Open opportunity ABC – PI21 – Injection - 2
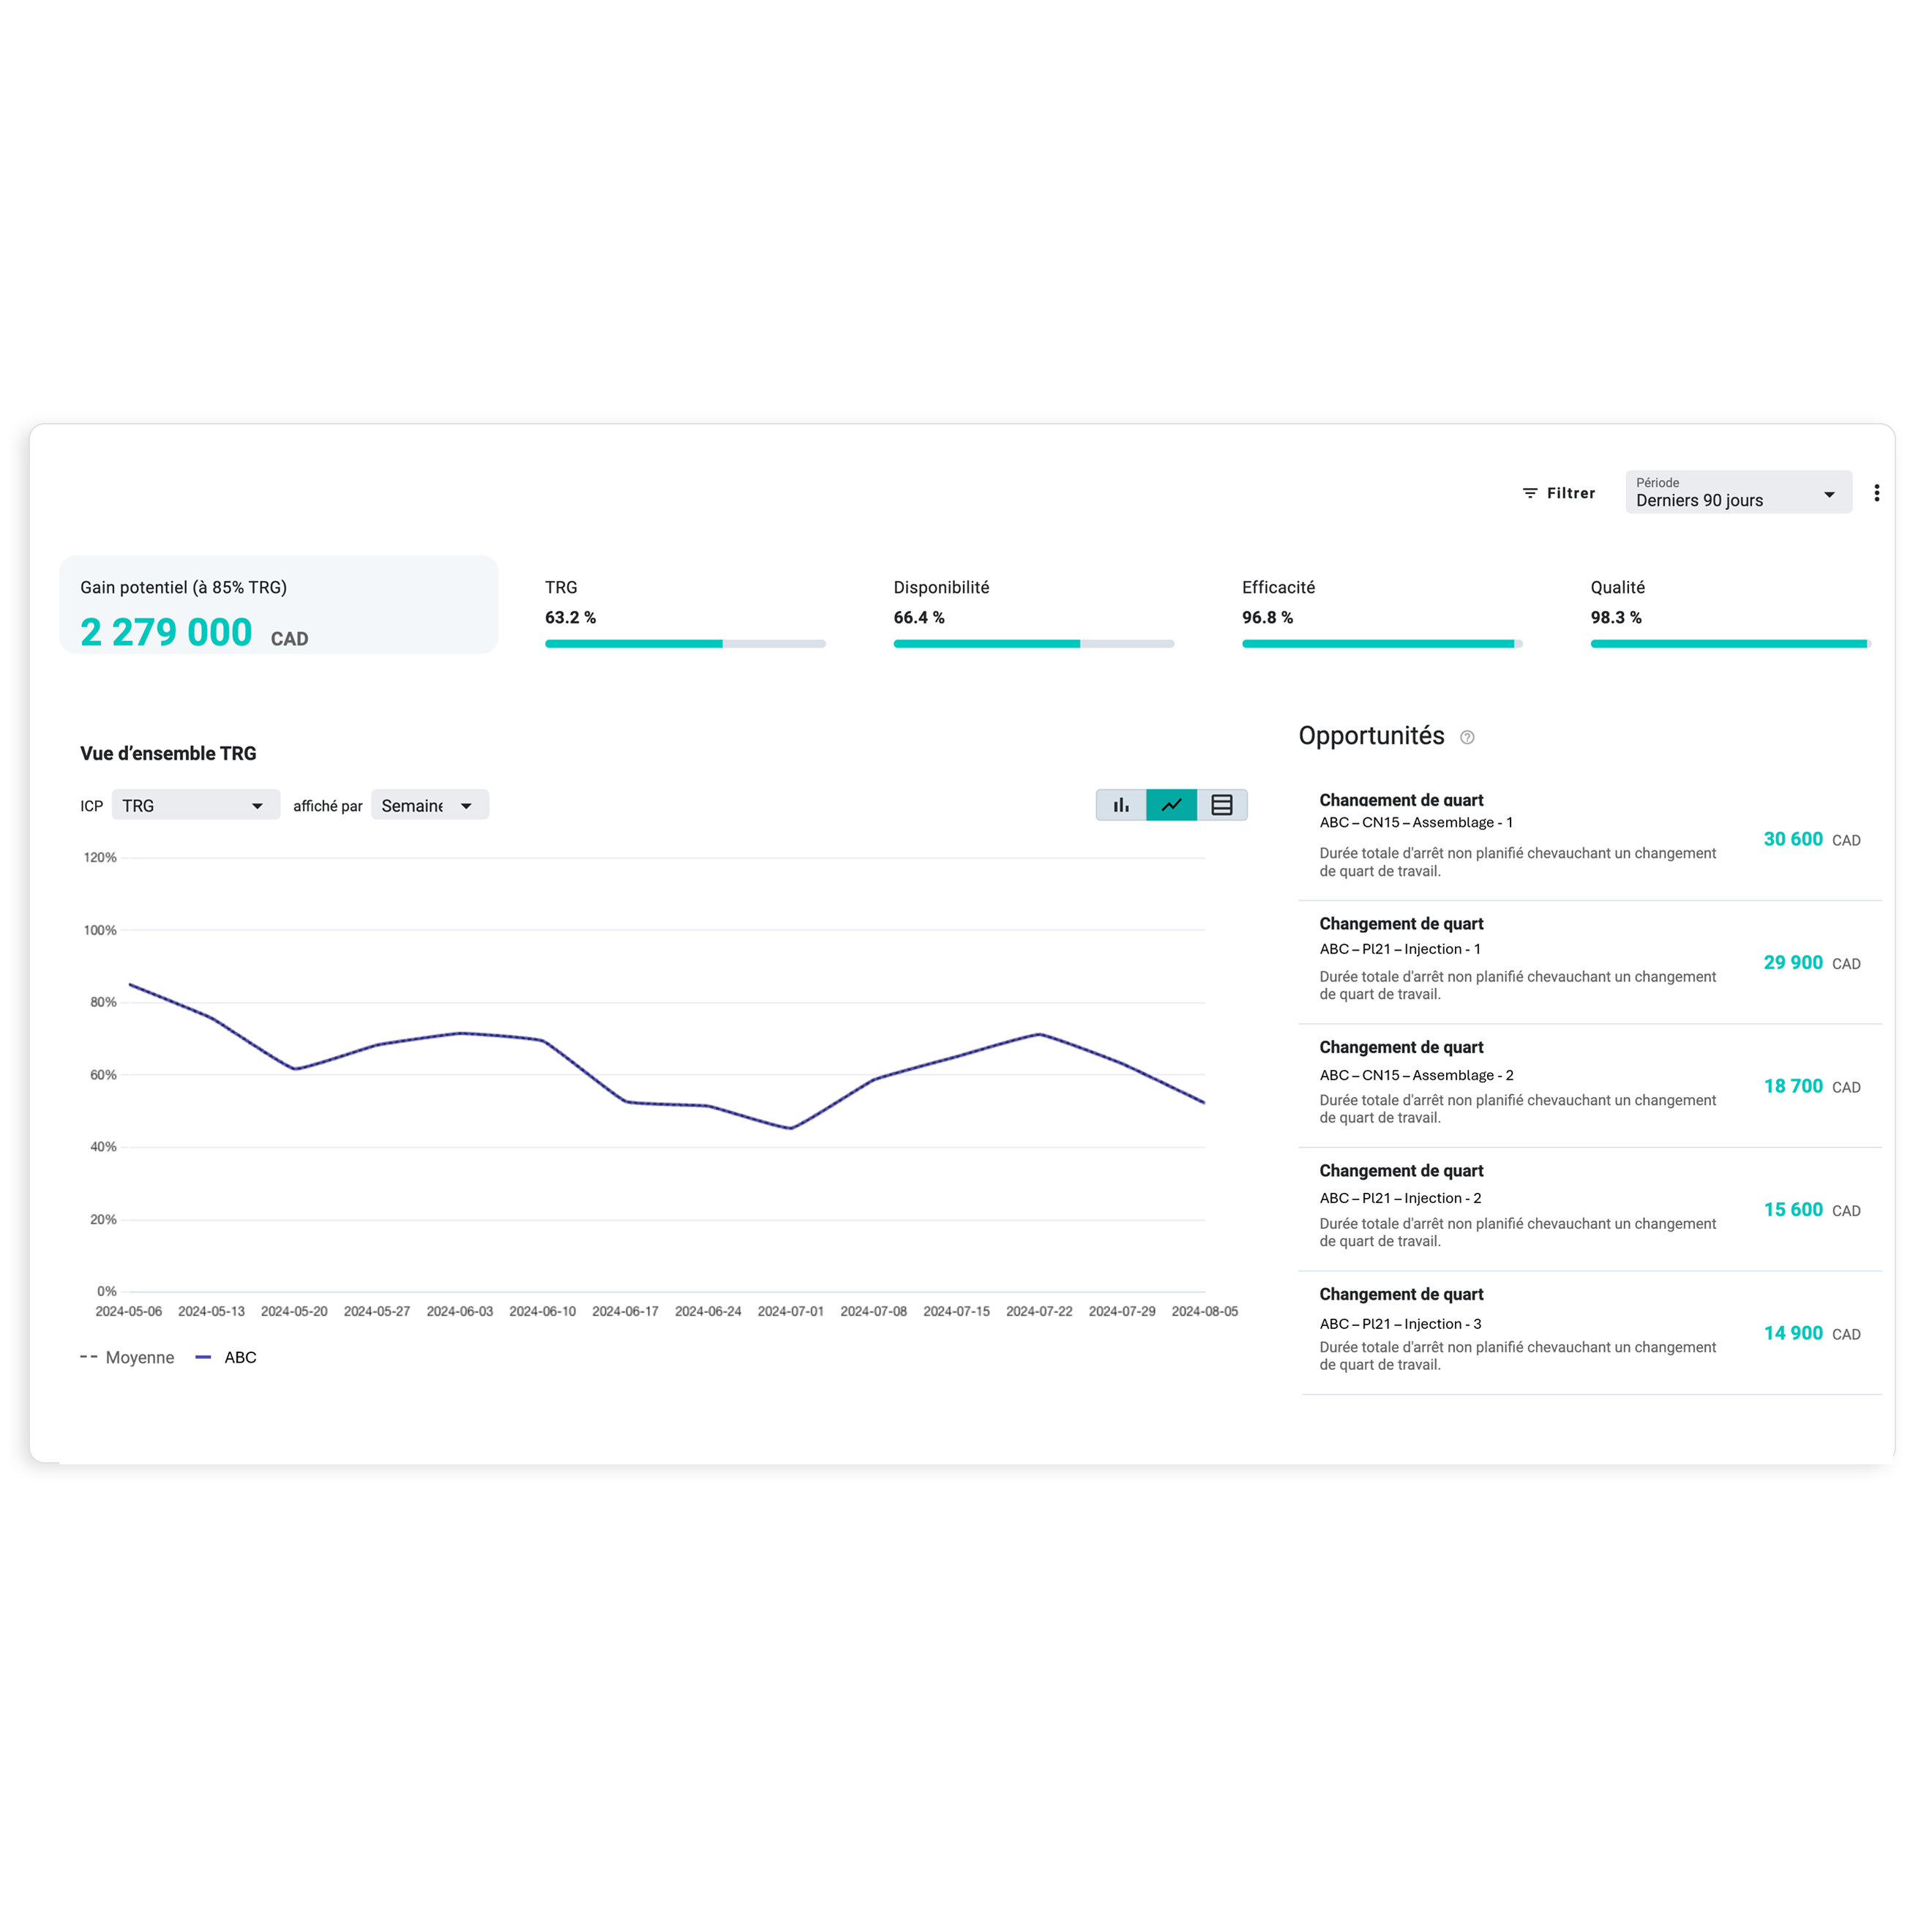Image resolution: width=1932 pixels, height=1932 pixels. coord(1590,1210)
